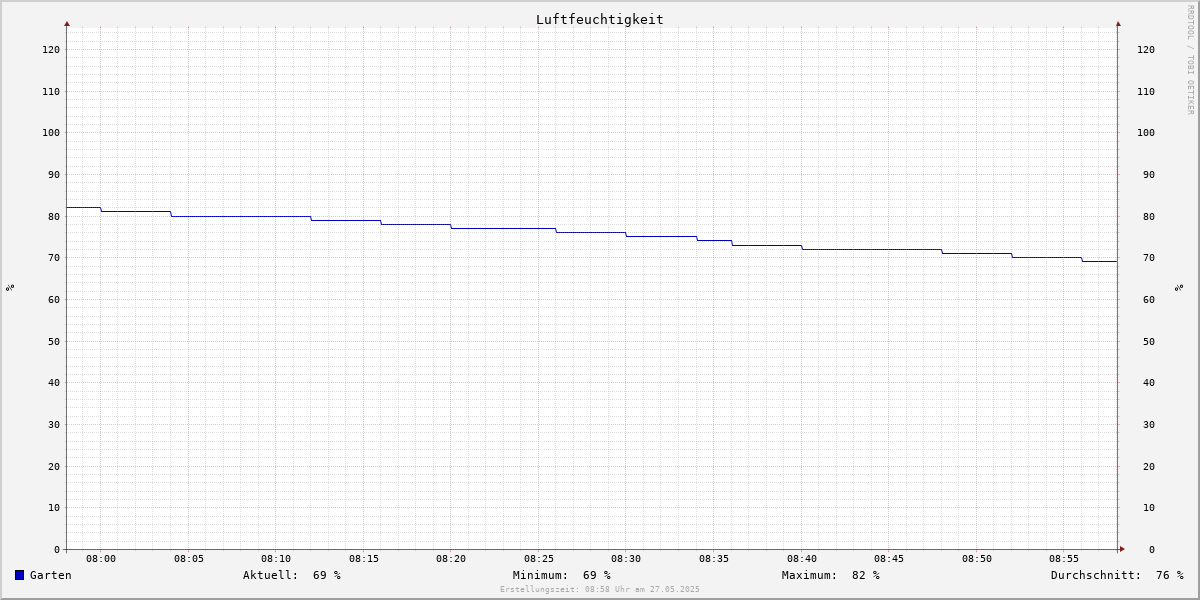Click the left-axis value 110
This screenshot has height=600, width=1200.
(x=51, y=91)
